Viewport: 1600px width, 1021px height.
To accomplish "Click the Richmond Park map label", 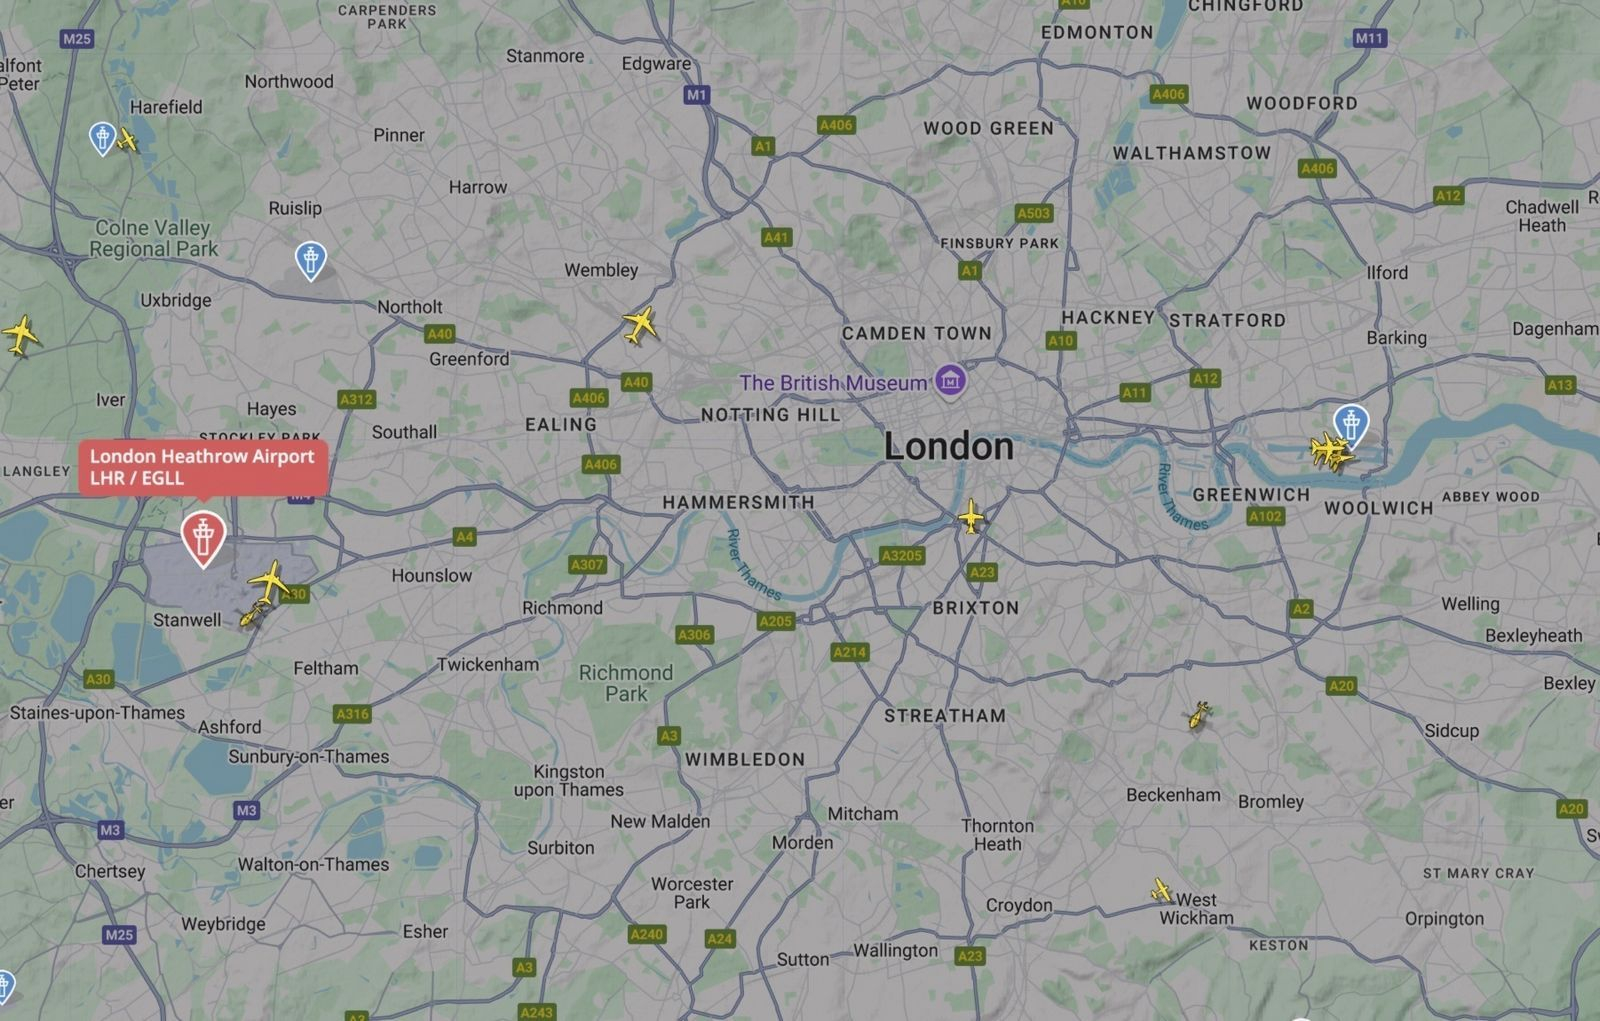I will pos(626,683).
